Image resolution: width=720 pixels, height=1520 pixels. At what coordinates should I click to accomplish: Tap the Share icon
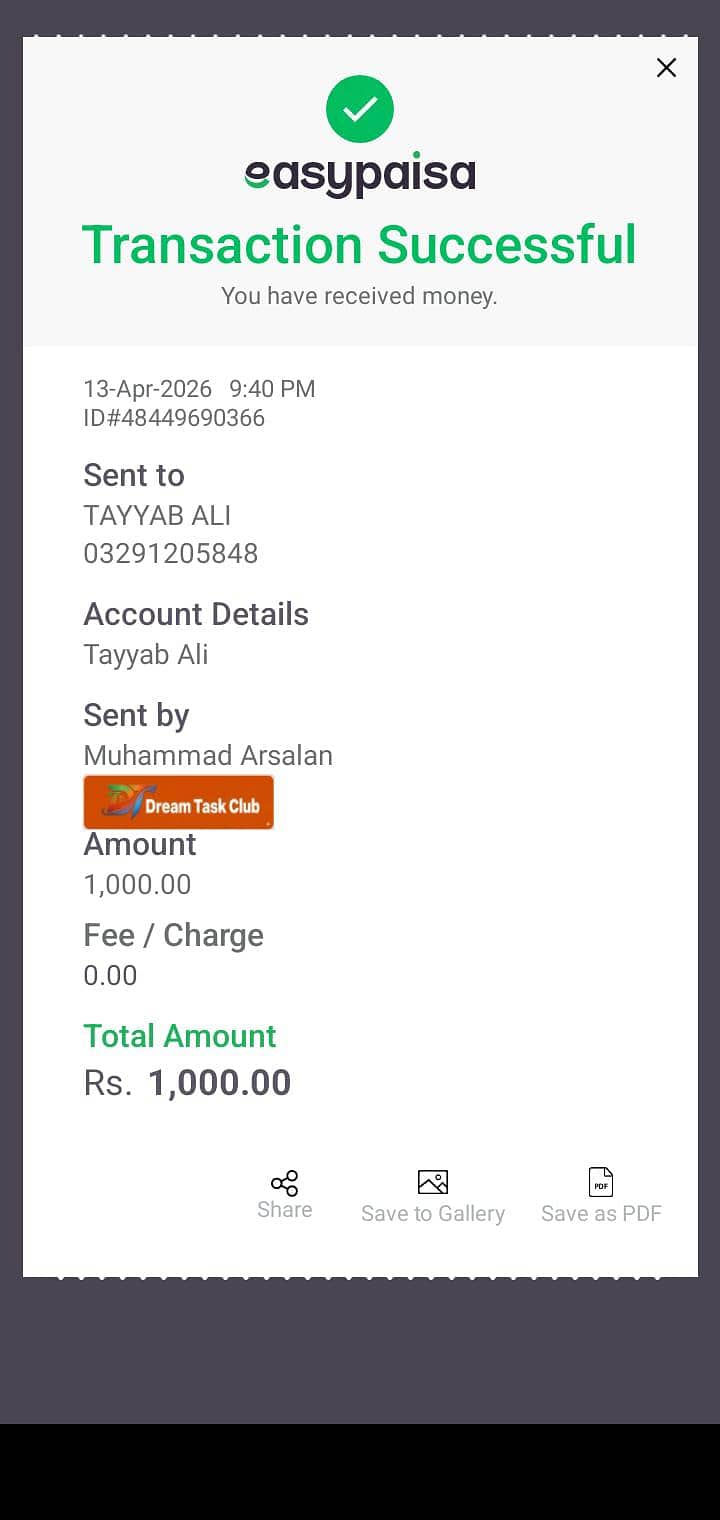285,1183
